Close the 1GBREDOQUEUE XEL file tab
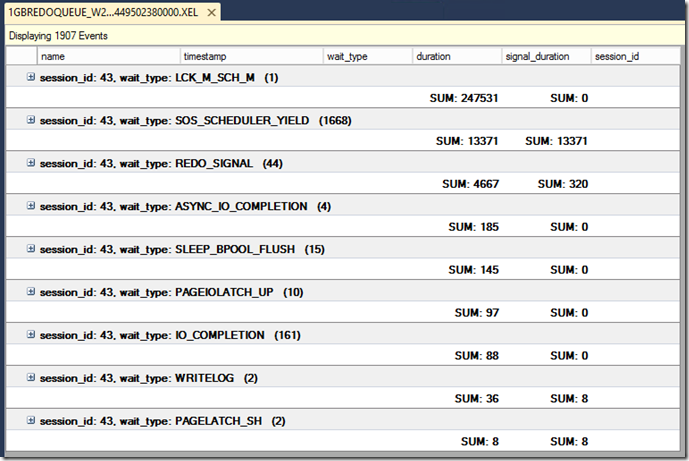 [x=211, y=13]
